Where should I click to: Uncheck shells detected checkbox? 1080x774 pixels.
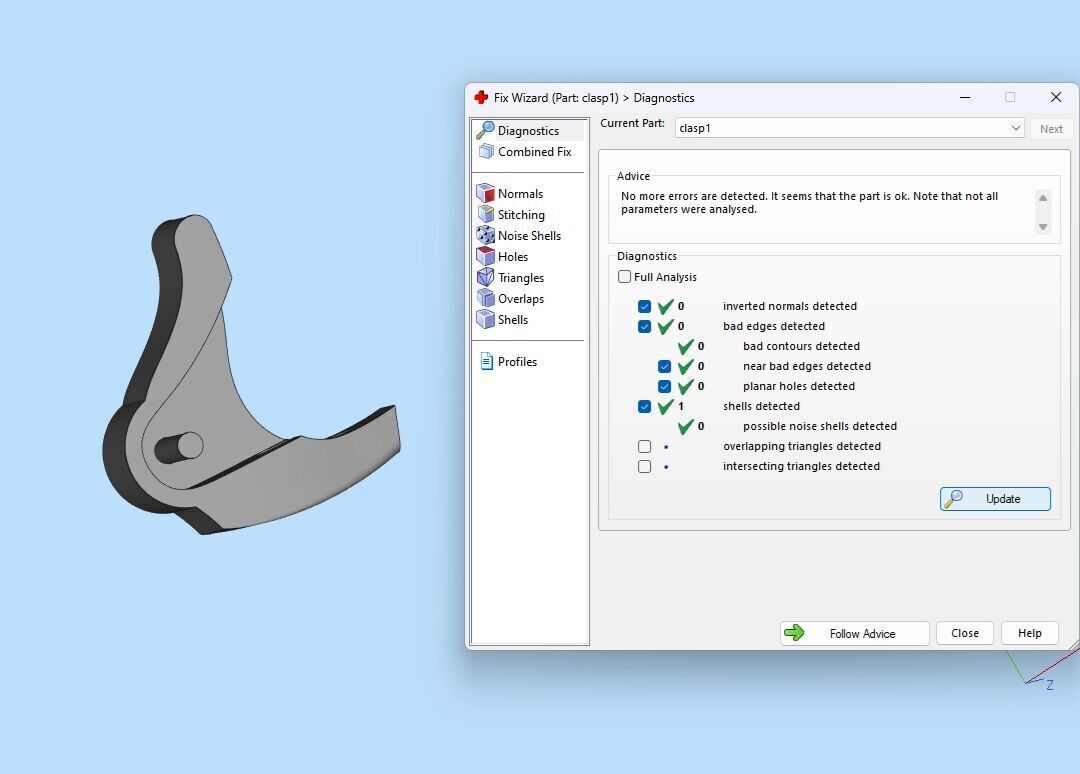tap(645, 406)
